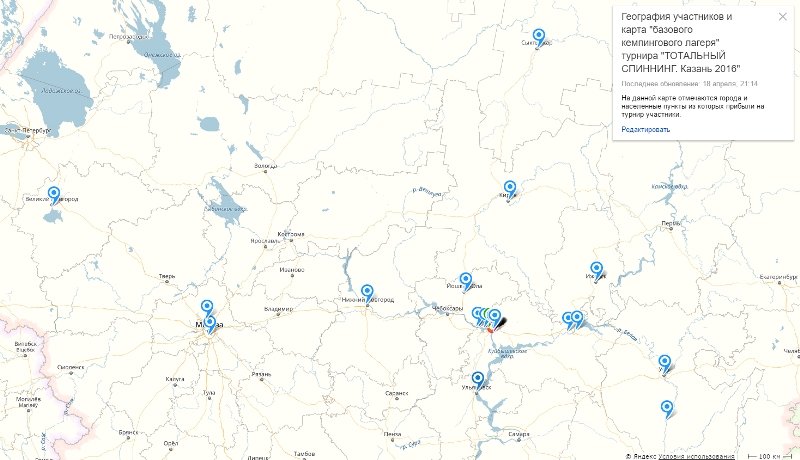Click the Самара city label
800x460 pixels.
click(518, 434)
